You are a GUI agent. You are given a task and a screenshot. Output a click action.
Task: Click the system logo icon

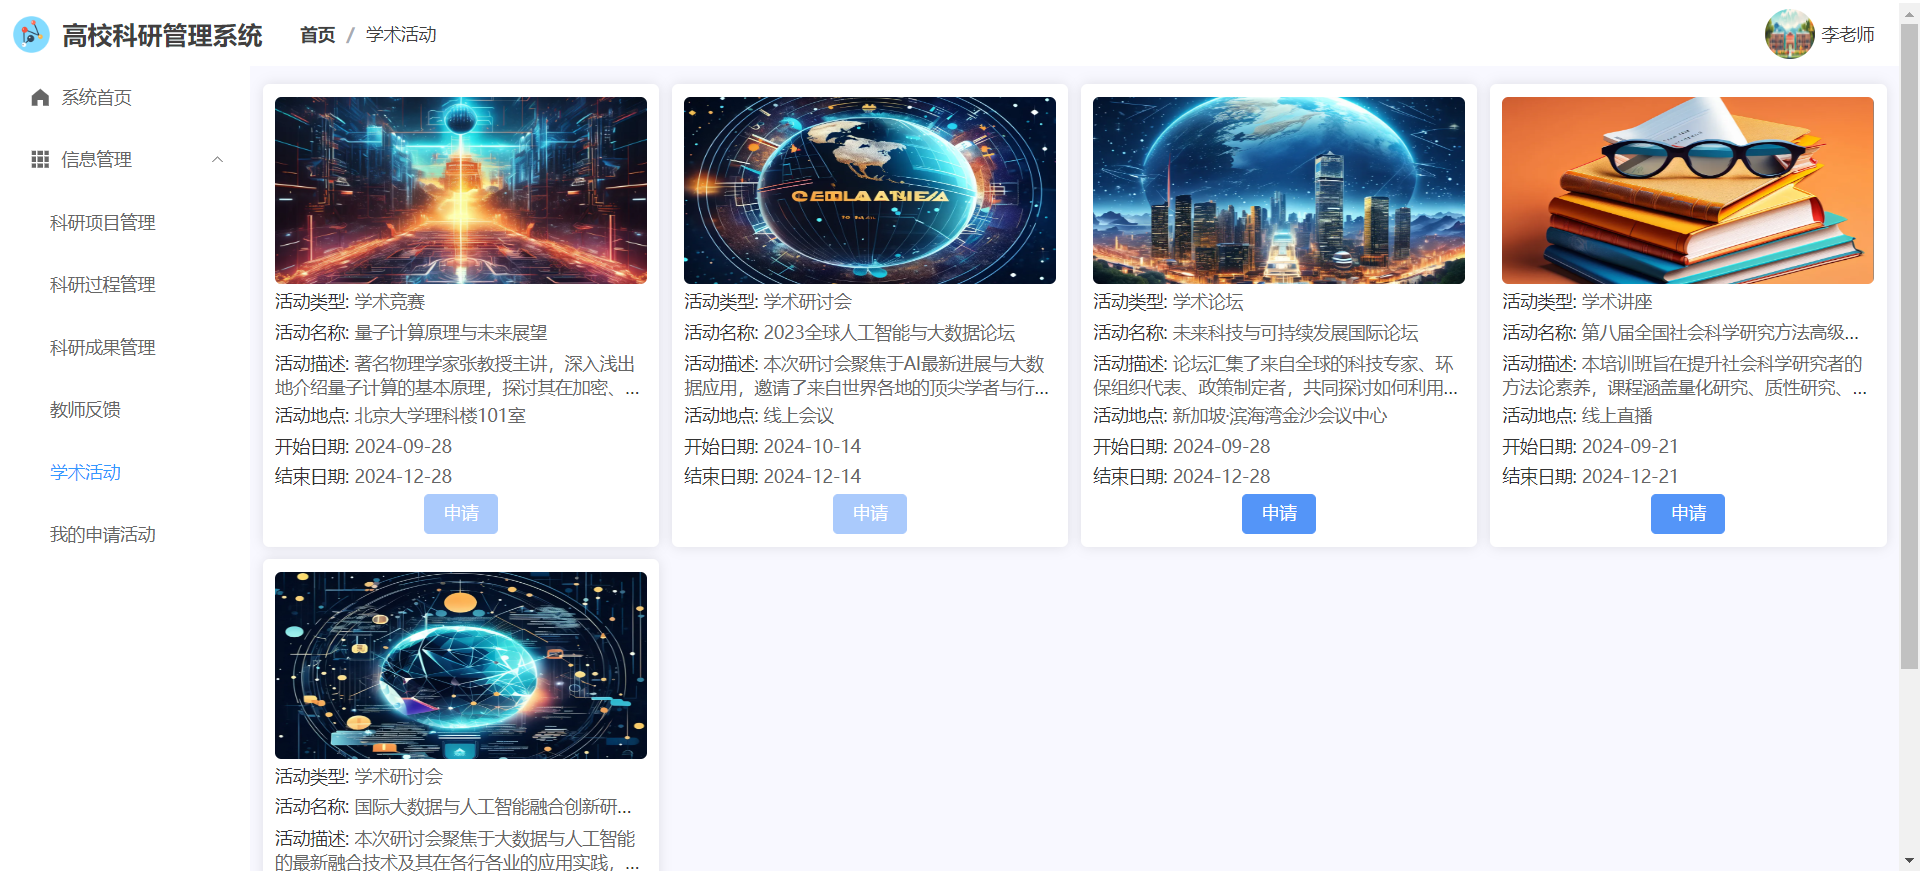31,35
